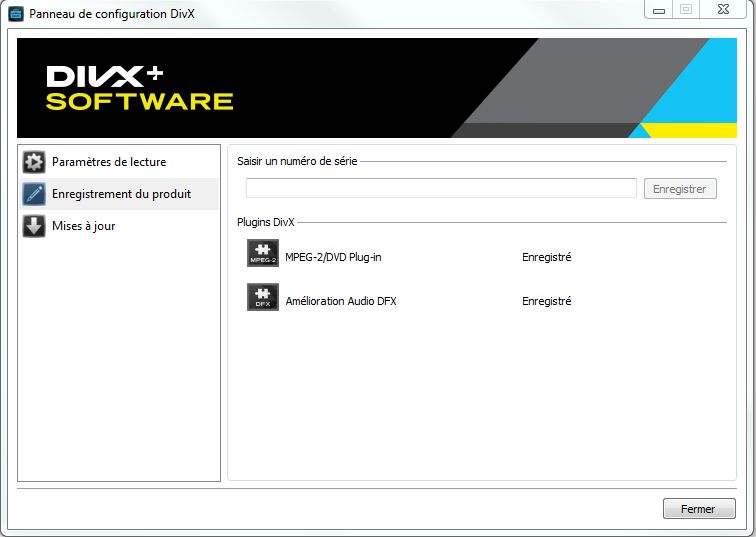
Task: Select Enregistrement du produit in sidebar
Action: tap(119, 194)
